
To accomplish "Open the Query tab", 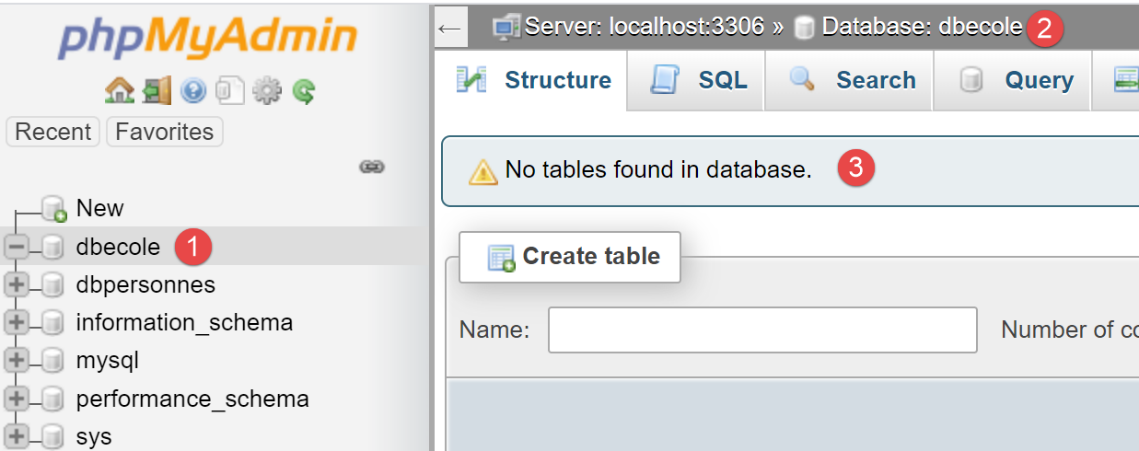I will coord(1017,80).
